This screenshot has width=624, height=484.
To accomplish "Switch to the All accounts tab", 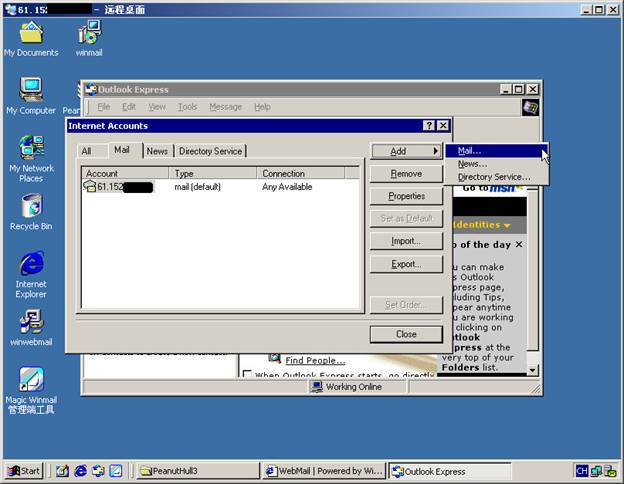I will [87, 151].
